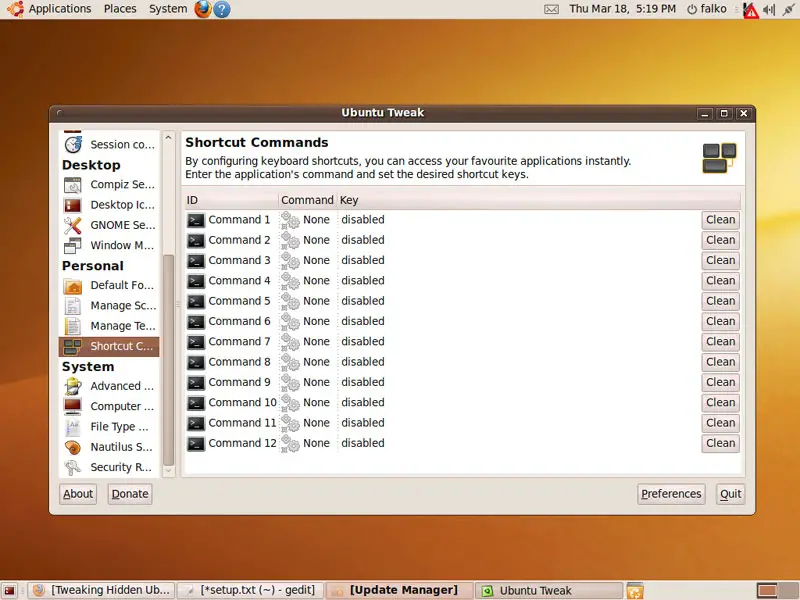This screenshot has height=600, width=800.
Task: Click the Ubuntu Tweak taskbar button
Action: click(549, 591)
